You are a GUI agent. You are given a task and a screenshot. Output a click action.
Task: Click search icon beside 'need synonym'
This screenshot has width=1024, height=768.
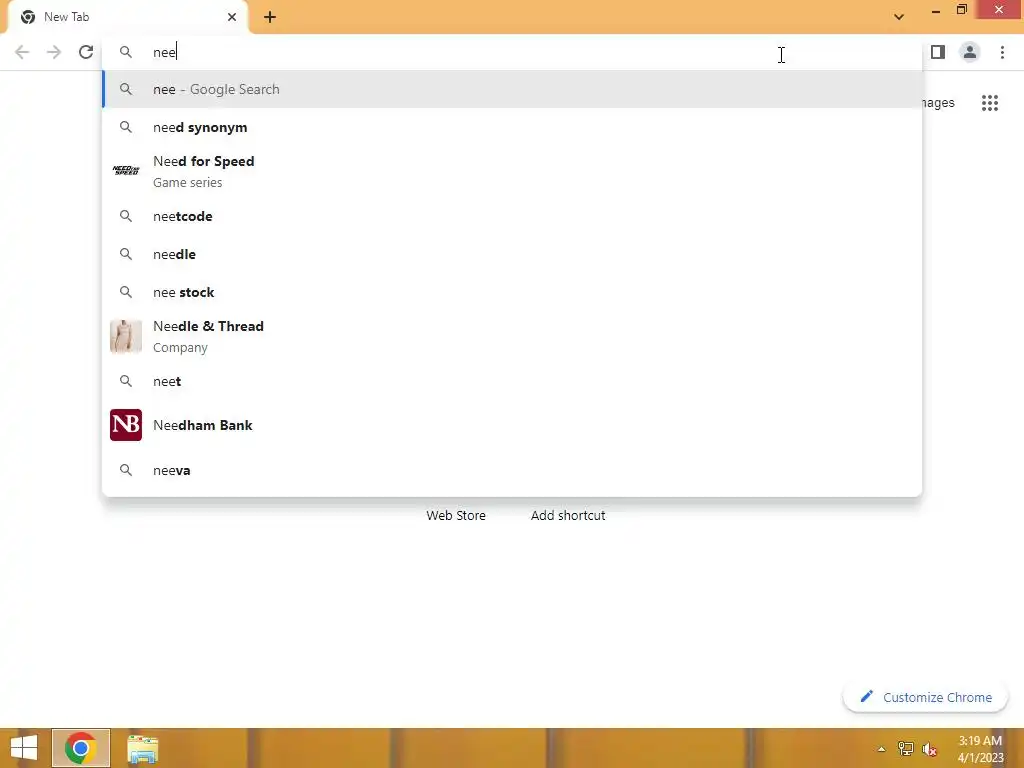click(126, 127)
